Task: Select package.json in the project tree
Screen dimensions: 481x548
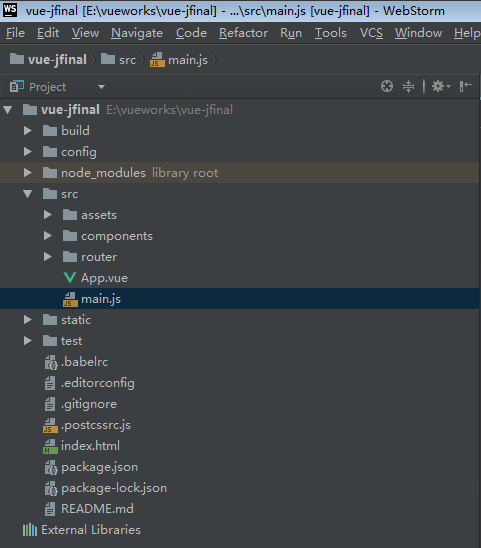Action: pyautogui.click(x=99, y=467)
